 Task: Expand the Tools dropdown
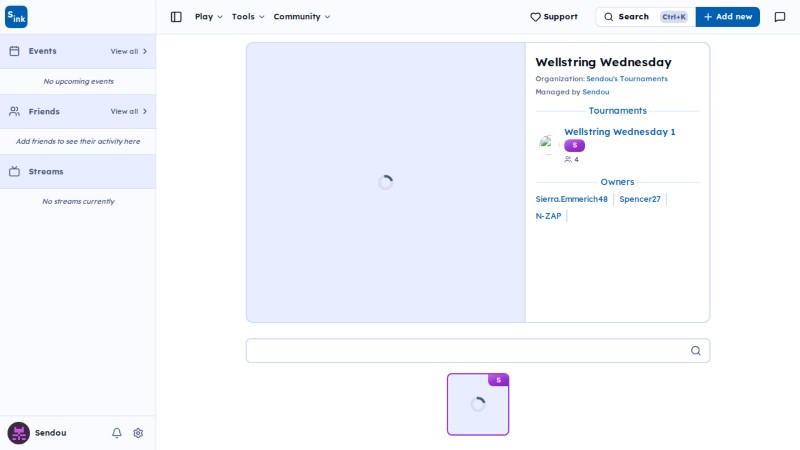tap(248, 17)
